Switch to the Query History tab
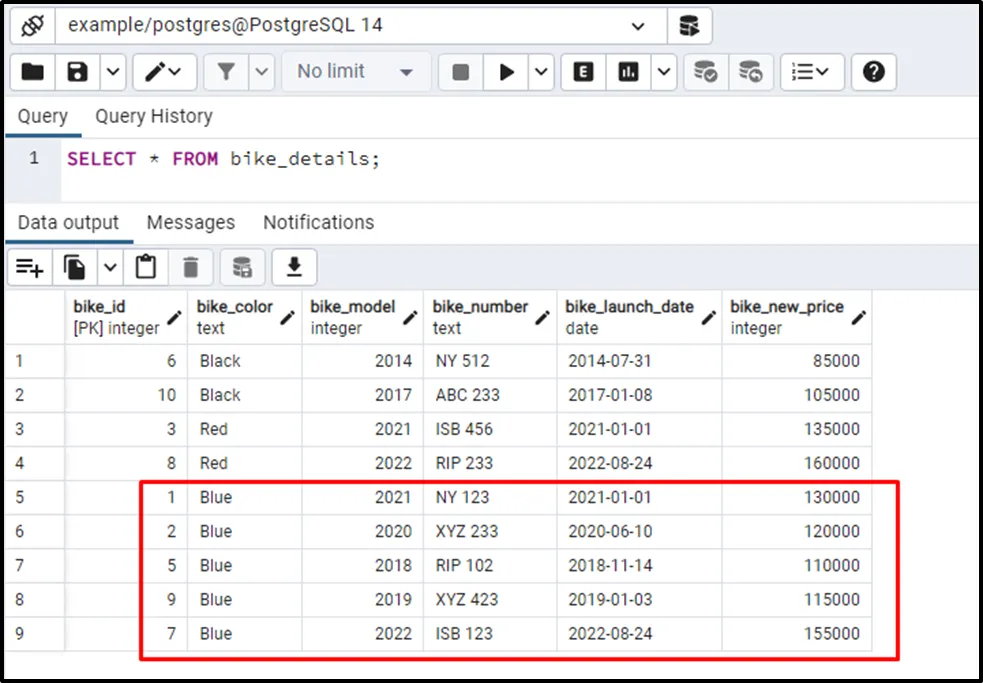Viewport: 983px width, 683px height. point(154,116)
